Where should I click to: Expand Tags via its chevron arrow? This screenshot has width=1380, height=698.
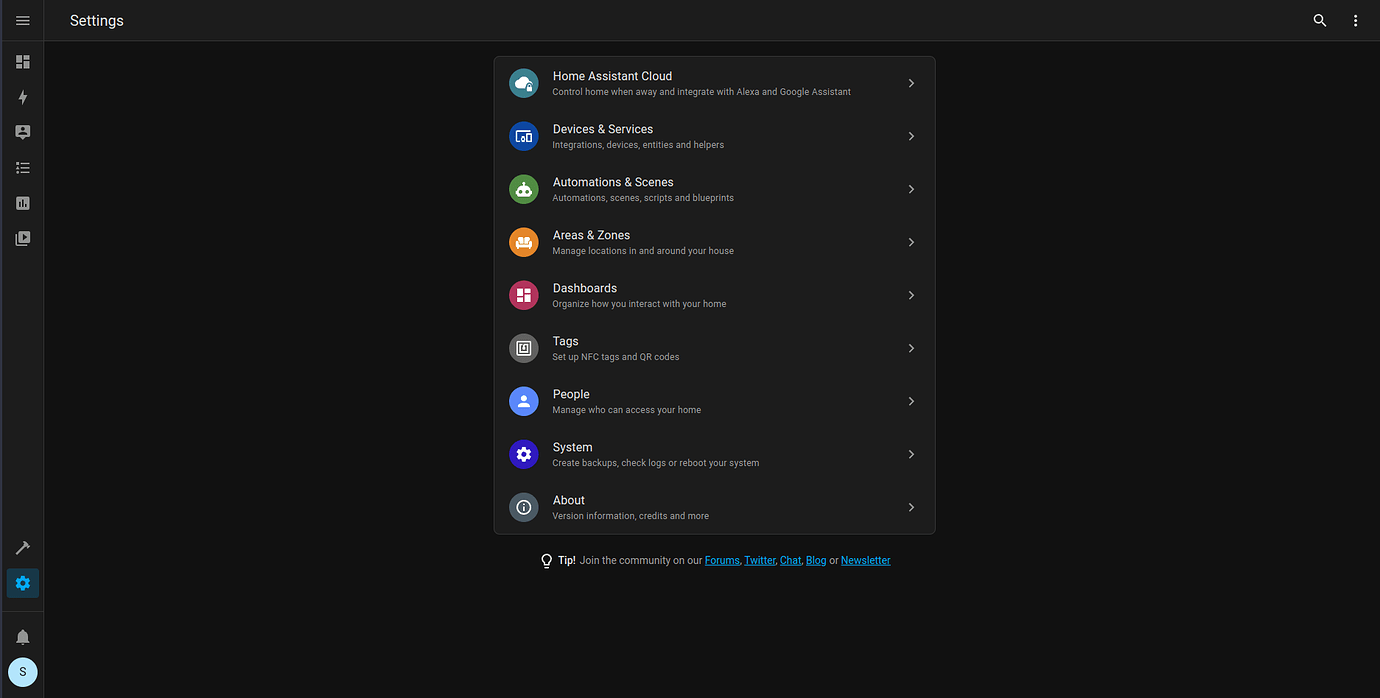pos(911,348)
